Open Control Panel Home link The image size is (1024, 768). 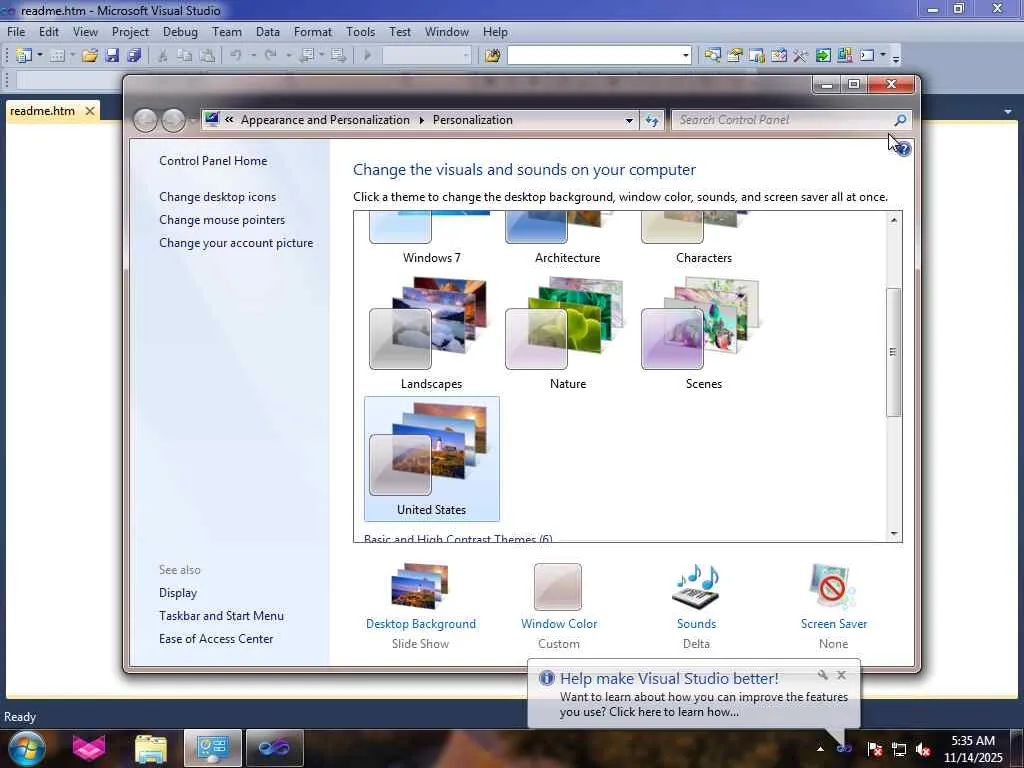213,161
